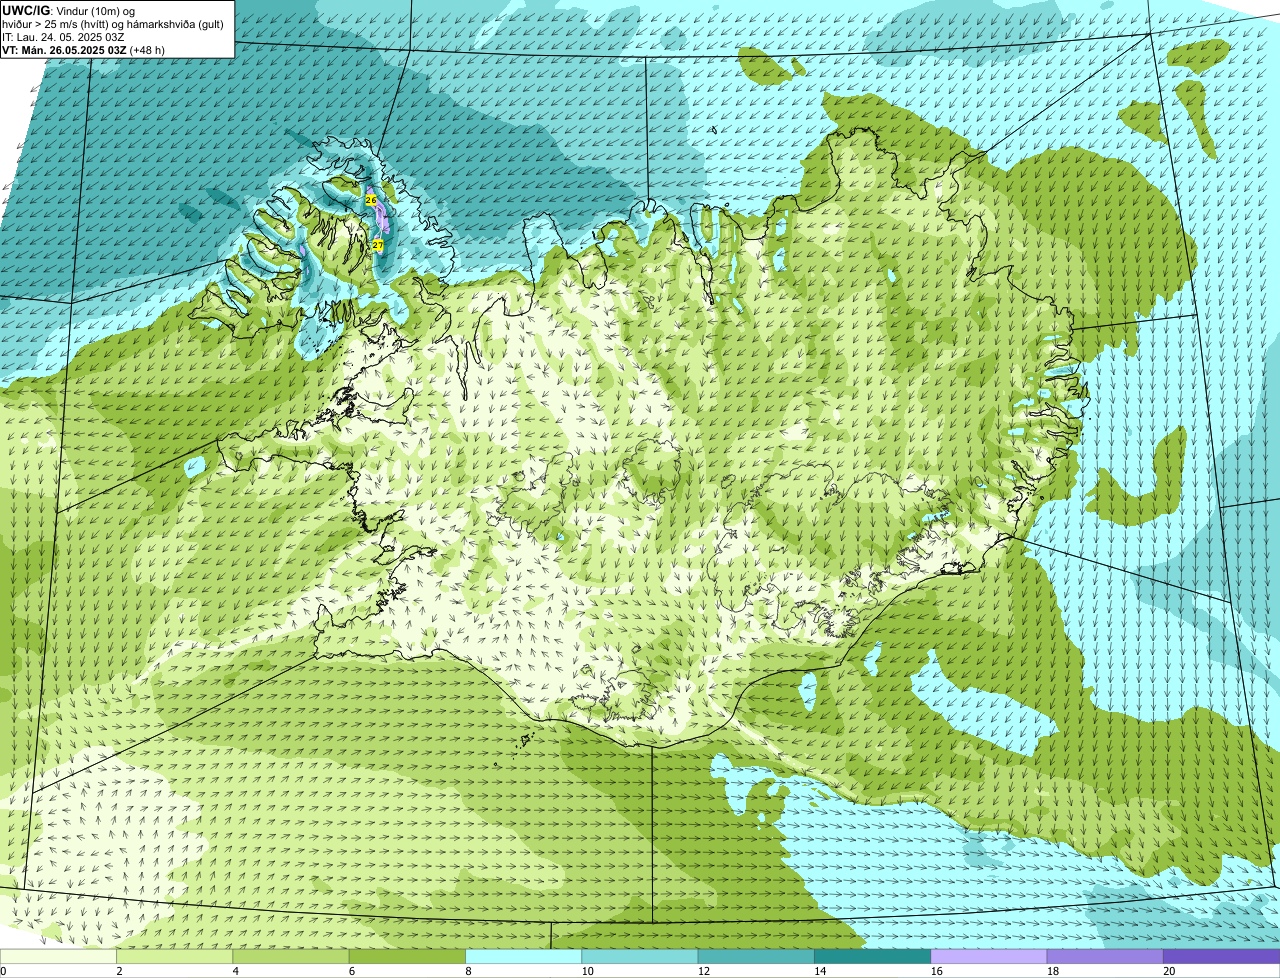The width and height of the screenshot is (1280, 978).
Task: Pick the 8–10 m/s pale cyan swatch
Action: tap(524, 956)
